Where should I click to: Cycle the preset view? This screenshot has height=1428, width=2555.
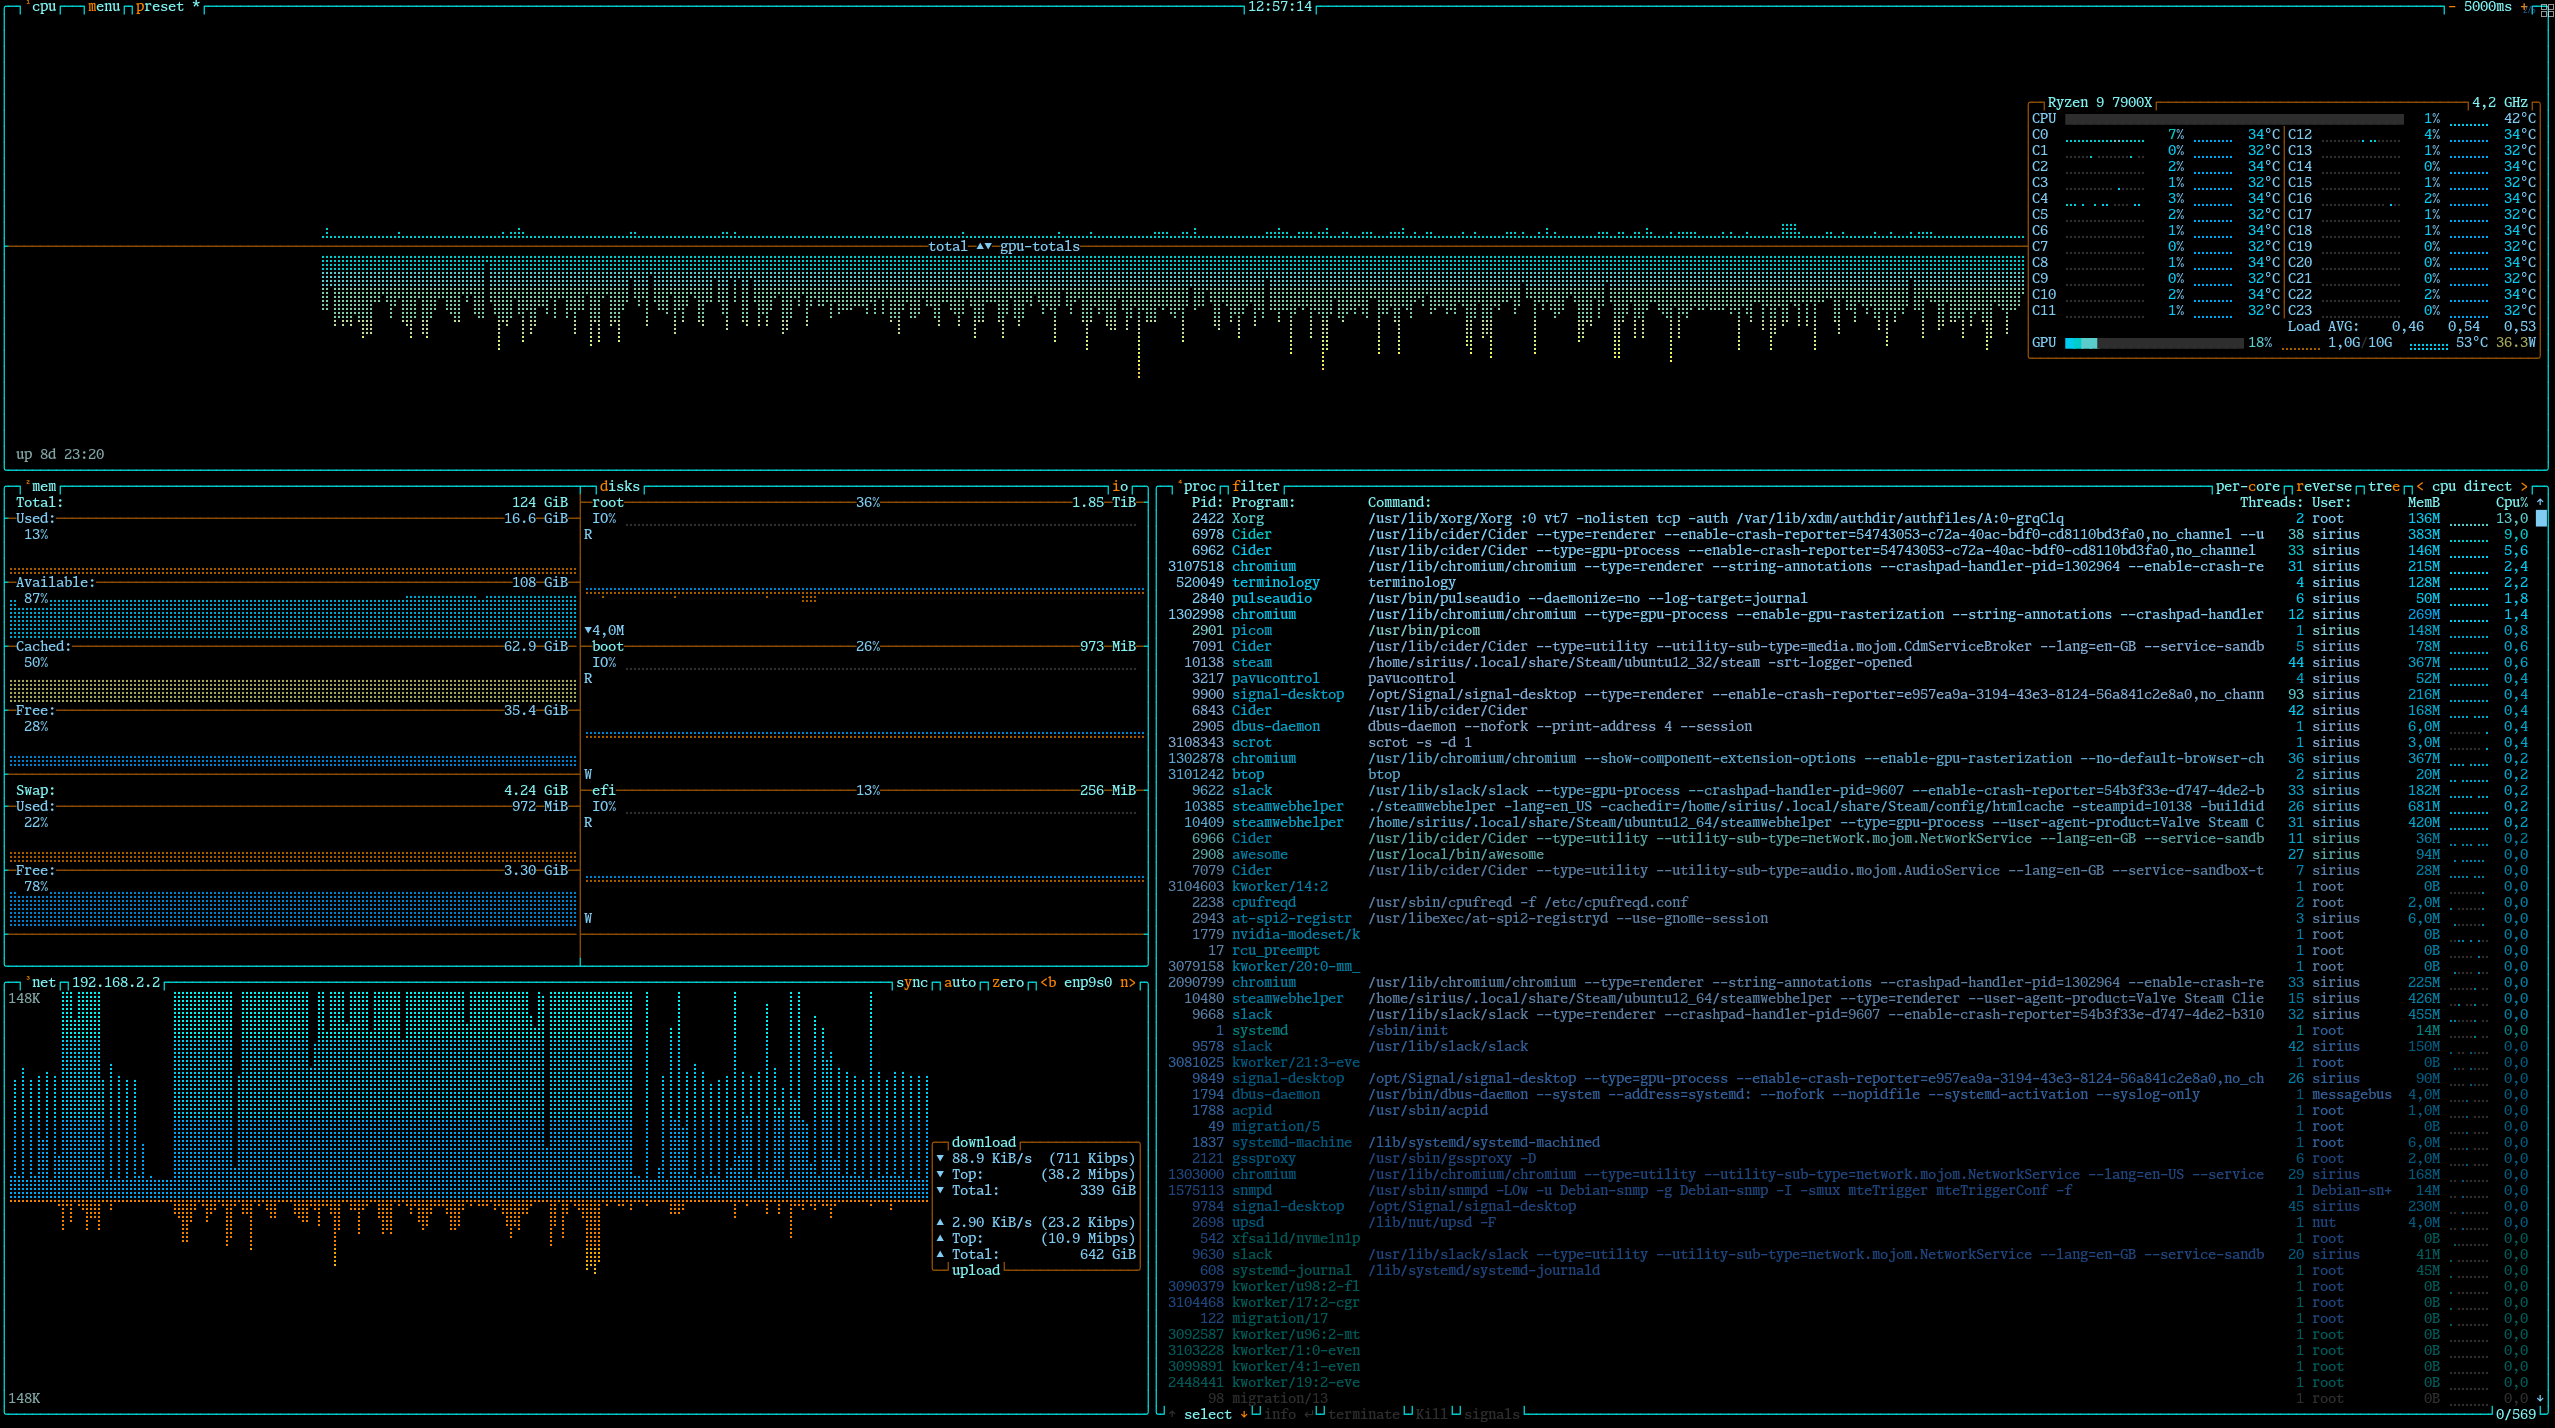click(168, 7)
